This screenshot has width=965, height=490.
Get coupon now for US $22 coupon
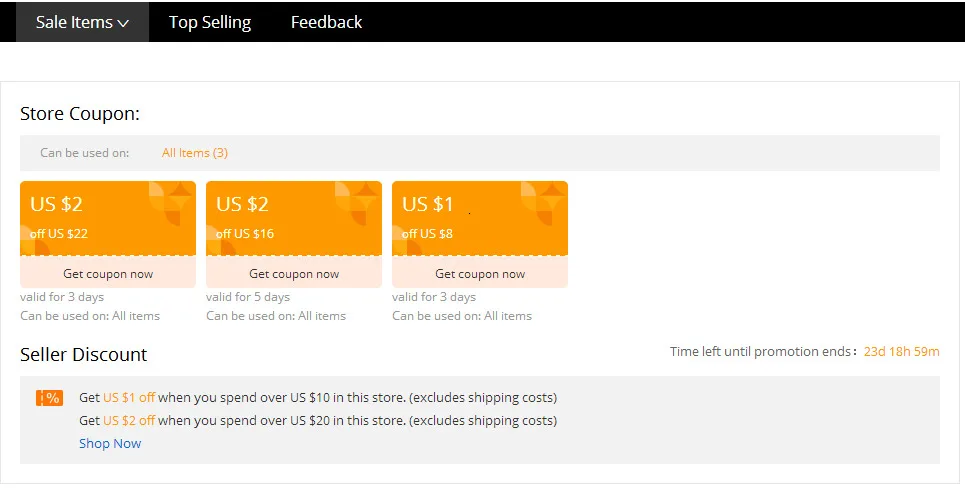108,274
